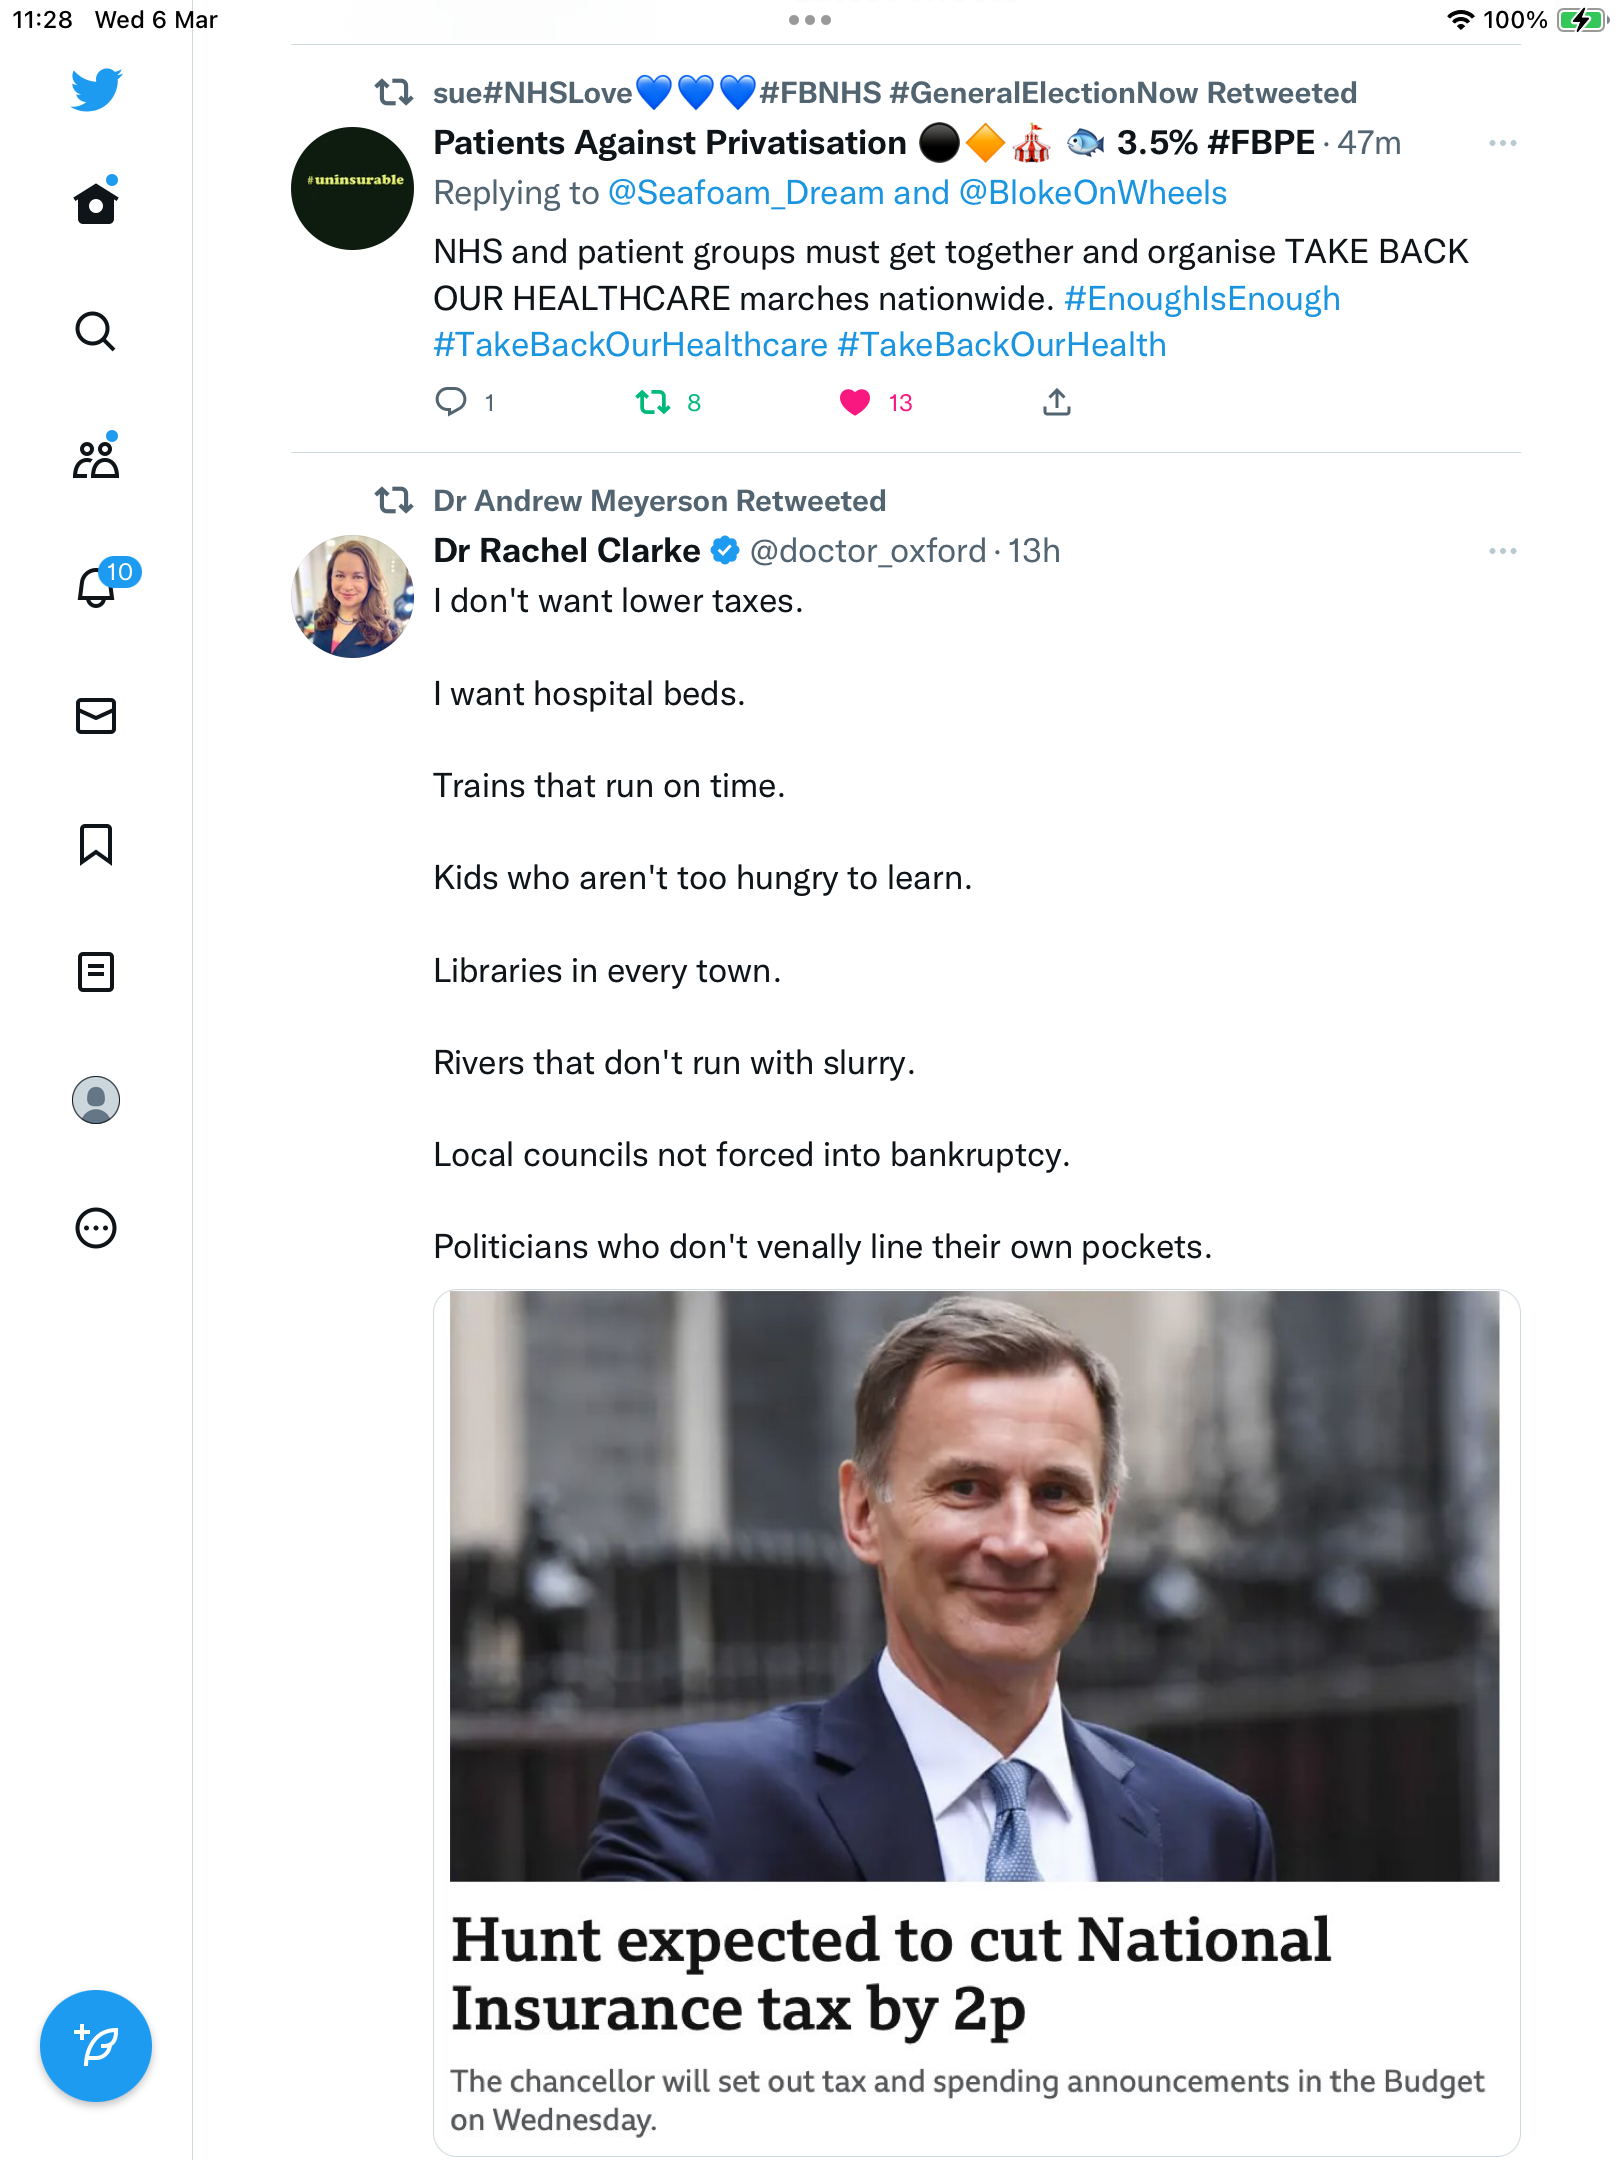Open the Home feed icon
Screen dimensions: 1620x2160
tap(96, 203)
